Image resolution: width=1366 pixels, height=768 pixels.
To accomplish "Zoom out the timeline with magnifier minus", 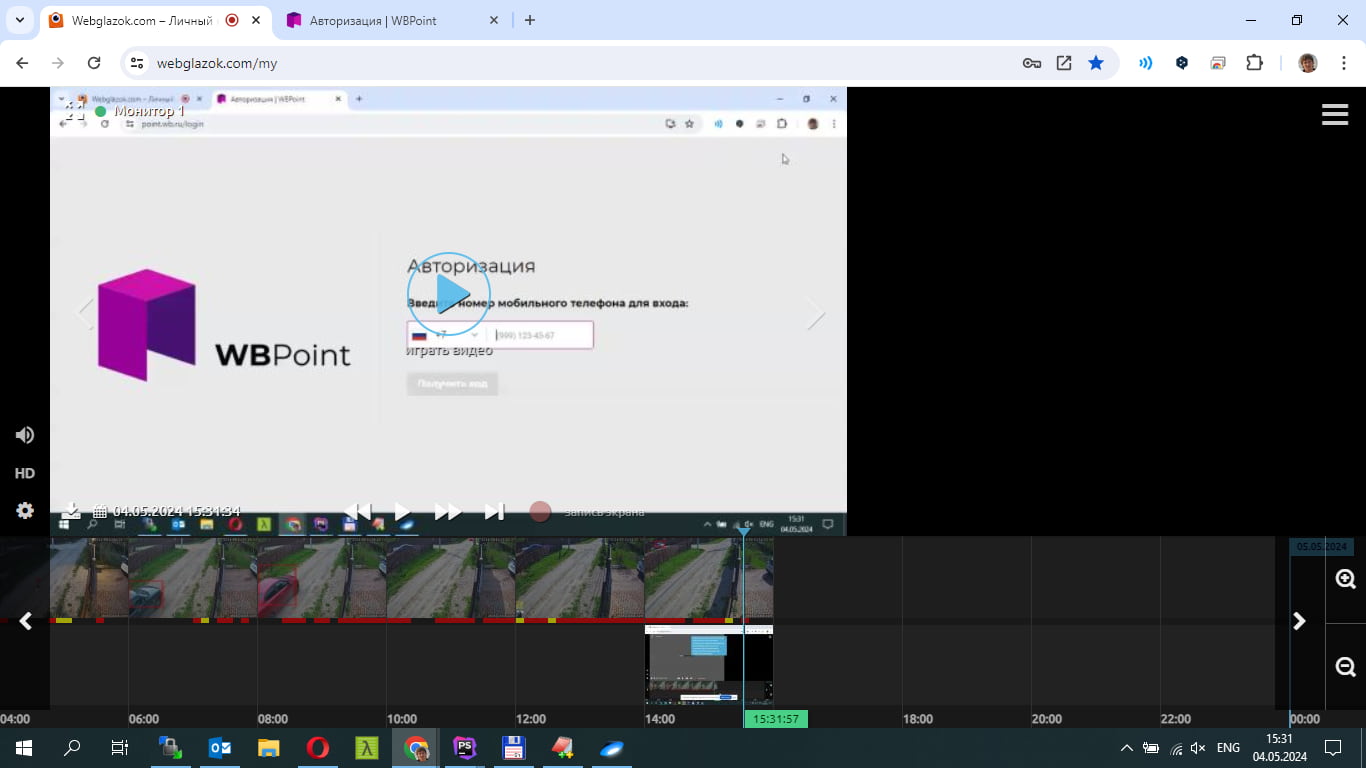I will coord(1345,667).
